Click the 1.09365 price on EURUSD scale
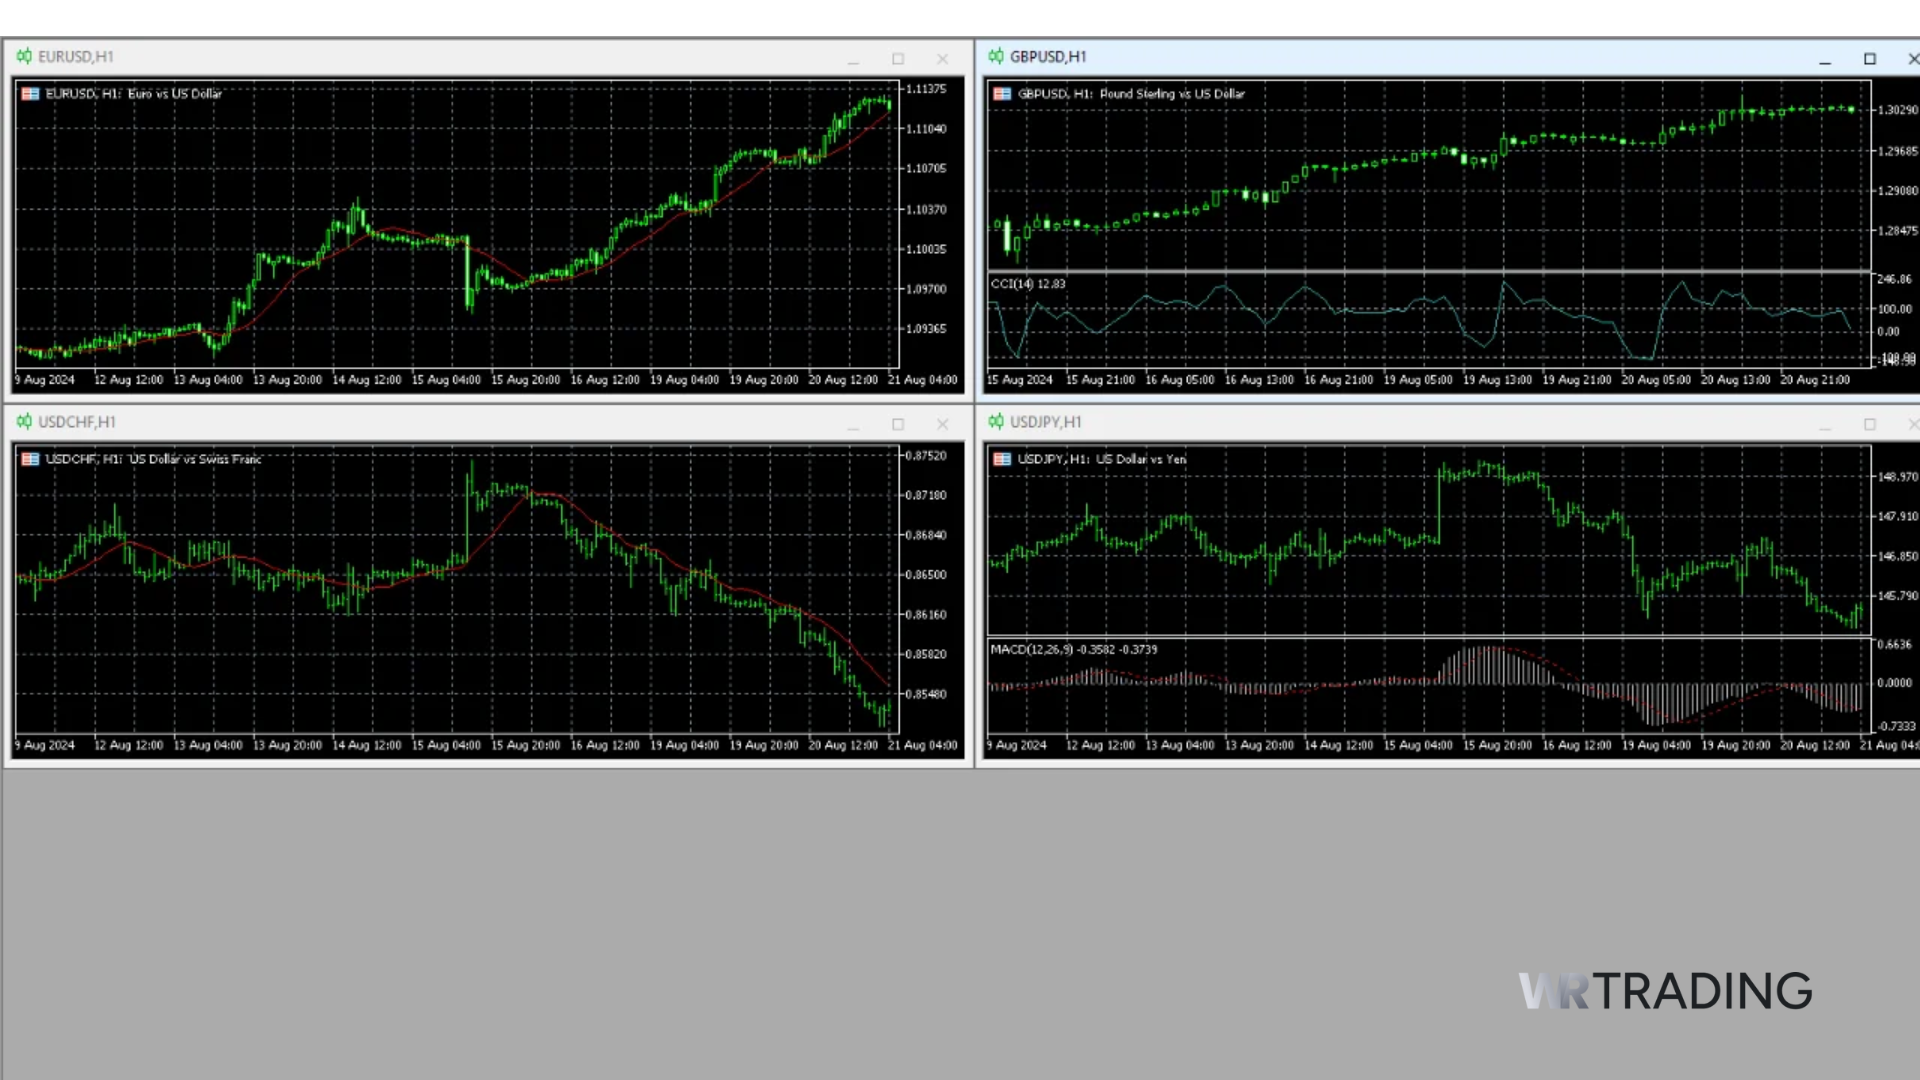The image size is (1920, 1080). (x=926, y=328)
